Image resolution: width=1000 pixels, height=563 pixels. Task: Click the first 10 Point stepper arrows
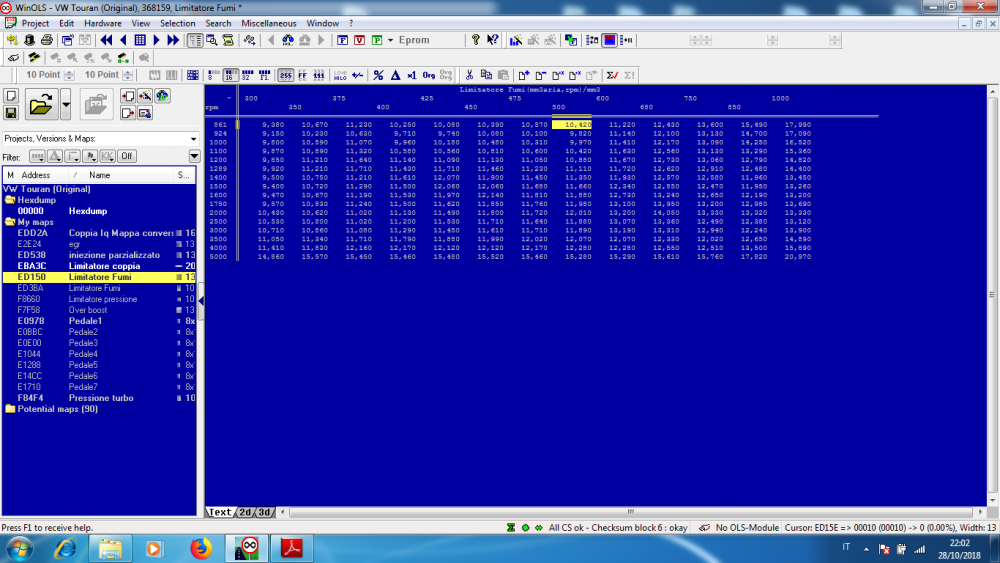click(69, 75)
